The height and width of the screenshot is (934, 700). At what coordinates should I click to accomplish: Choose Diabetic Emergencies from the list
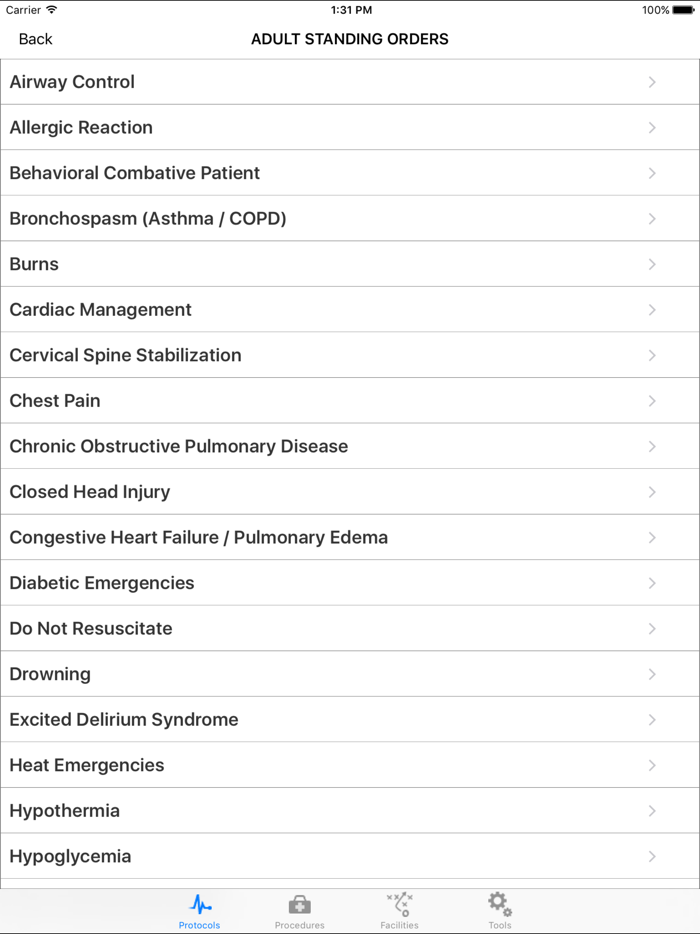[102, 583]
